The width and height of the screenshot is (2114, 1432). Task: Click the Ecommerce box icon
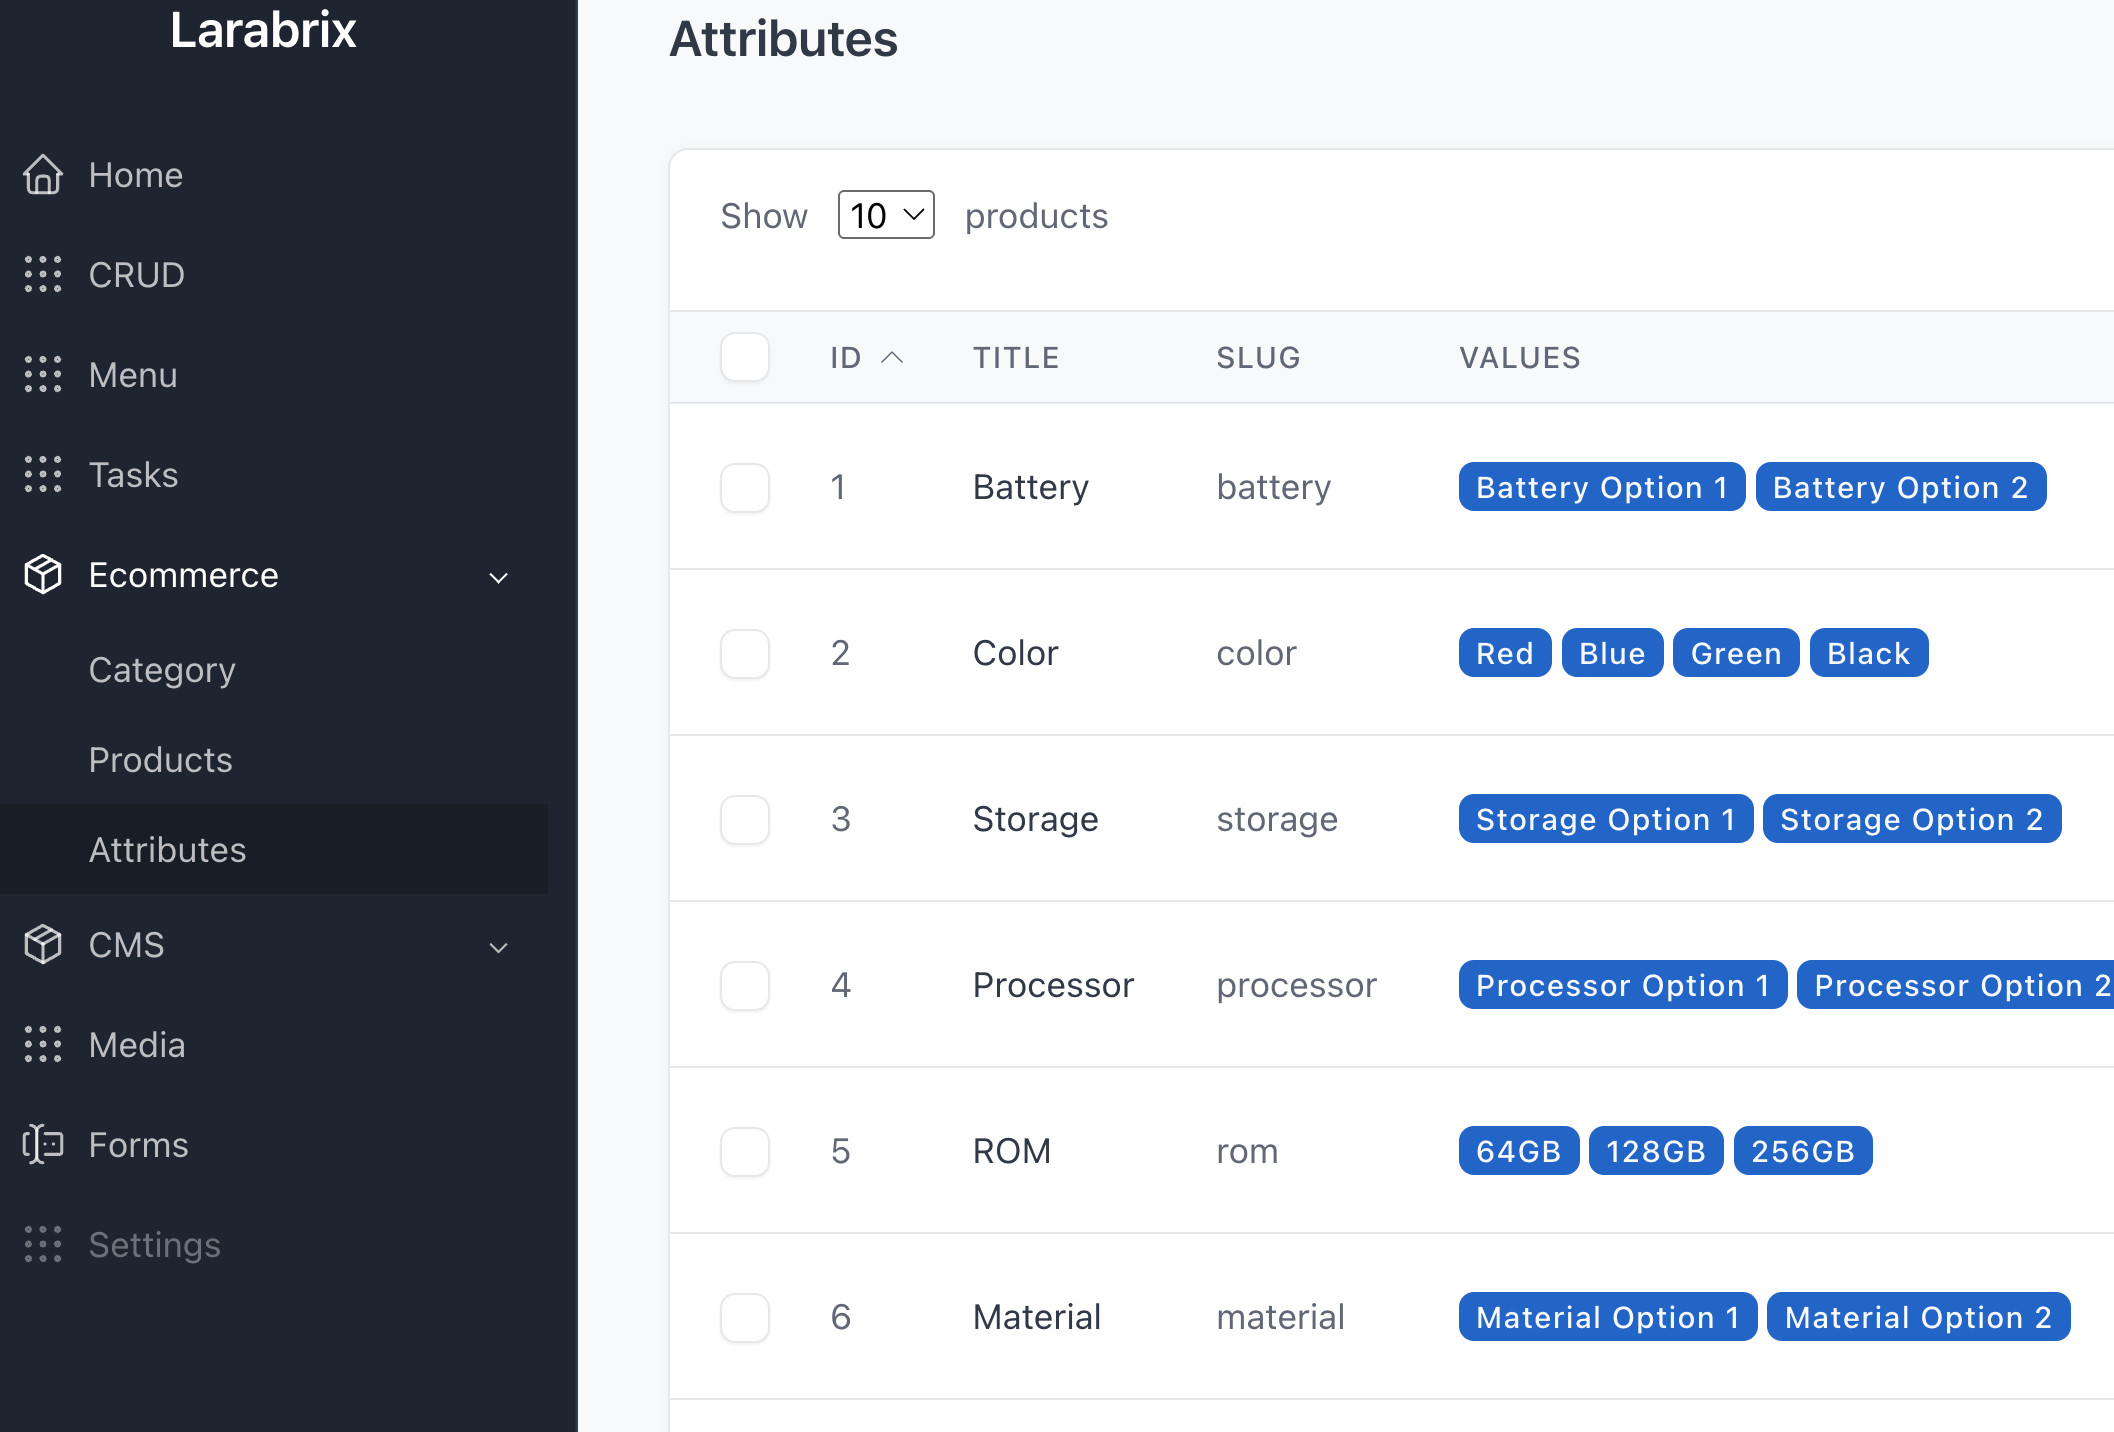point(43,575)
